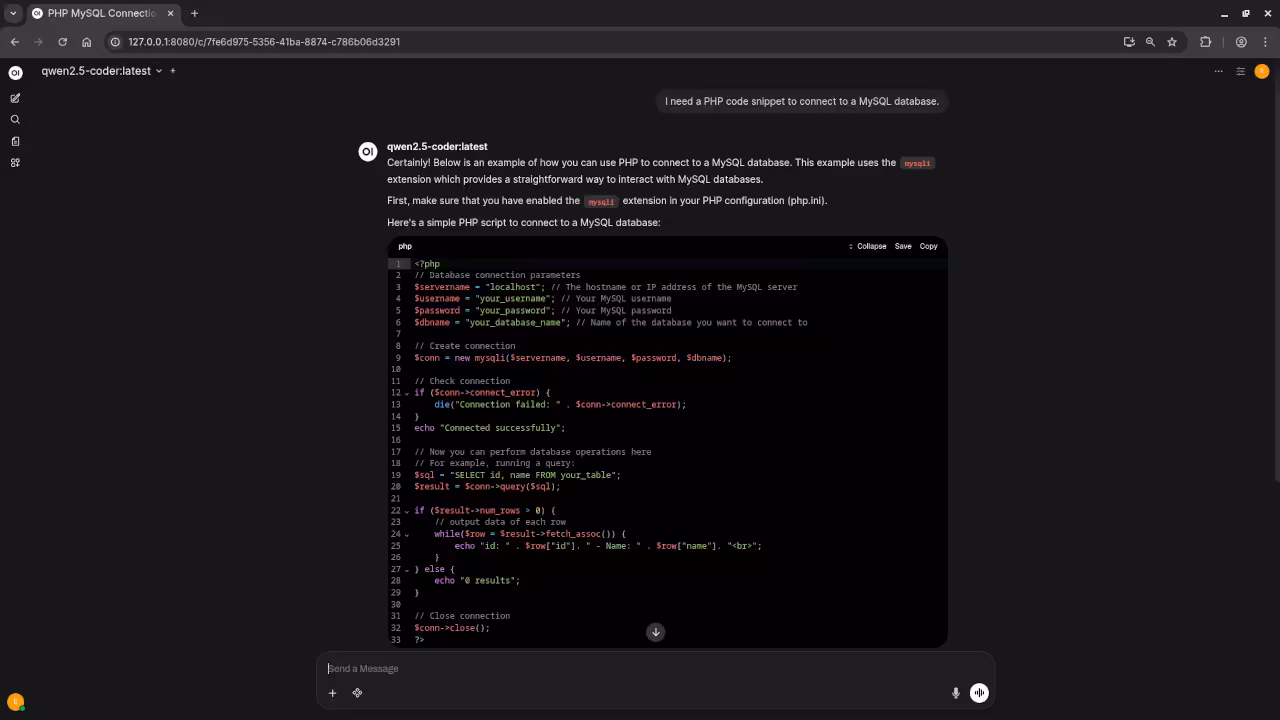Click the three-dot menu beside the avatar
The height and width of the screenshot is (720, 1280).
tap(1218, 71)
